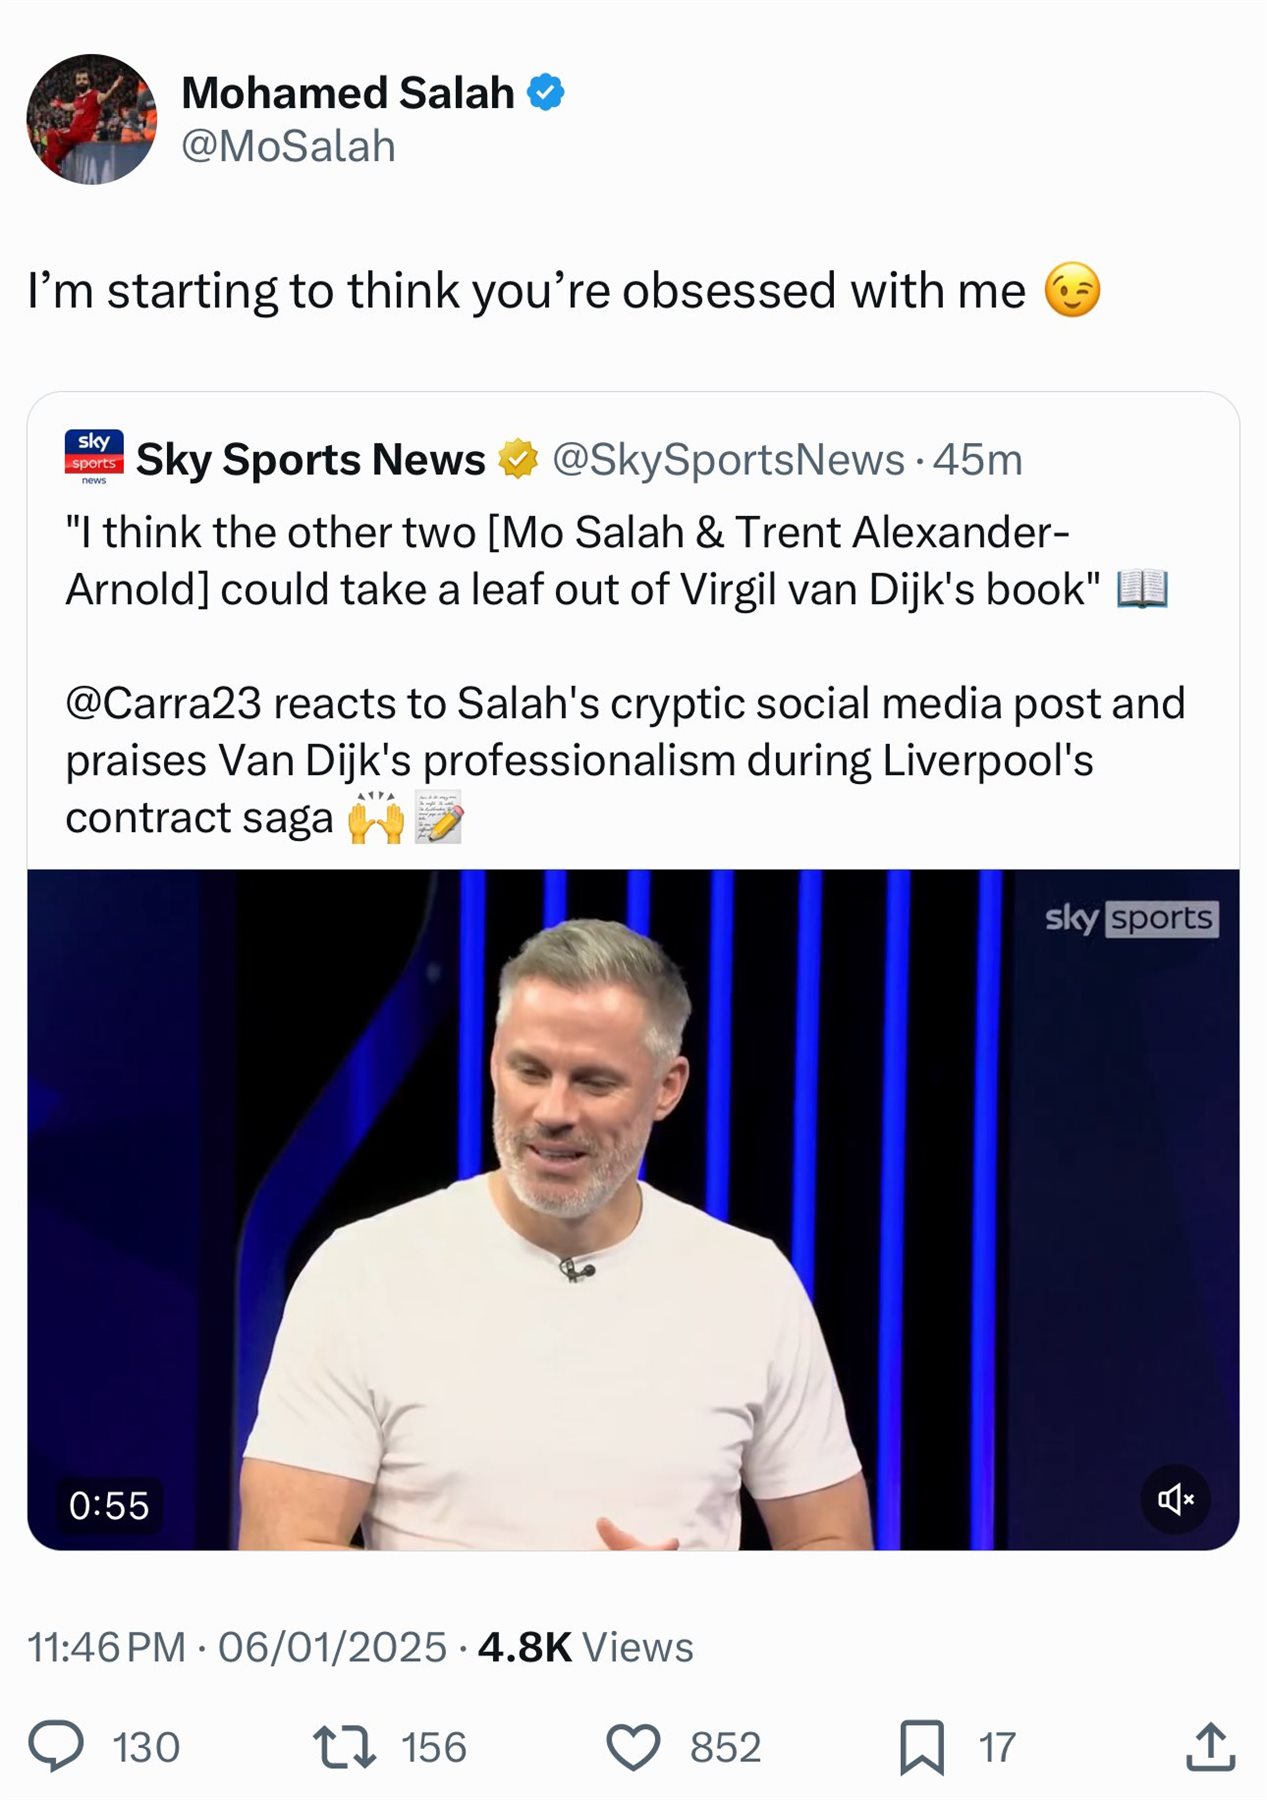This screenshot has height=1800, width=1267.
Task: Click the Mohamed Salah display name
Action: click(348, 93)
